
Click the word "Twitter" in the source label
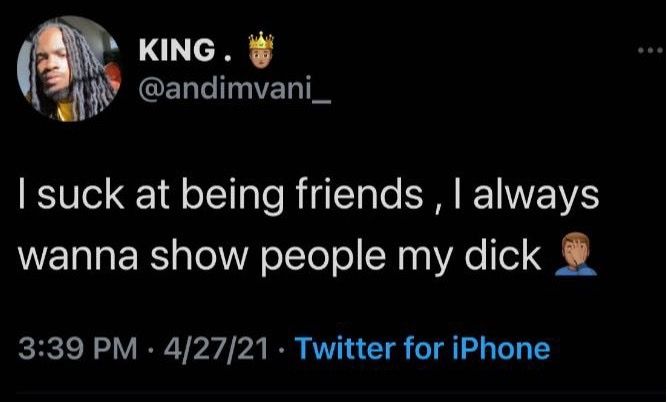347,348
